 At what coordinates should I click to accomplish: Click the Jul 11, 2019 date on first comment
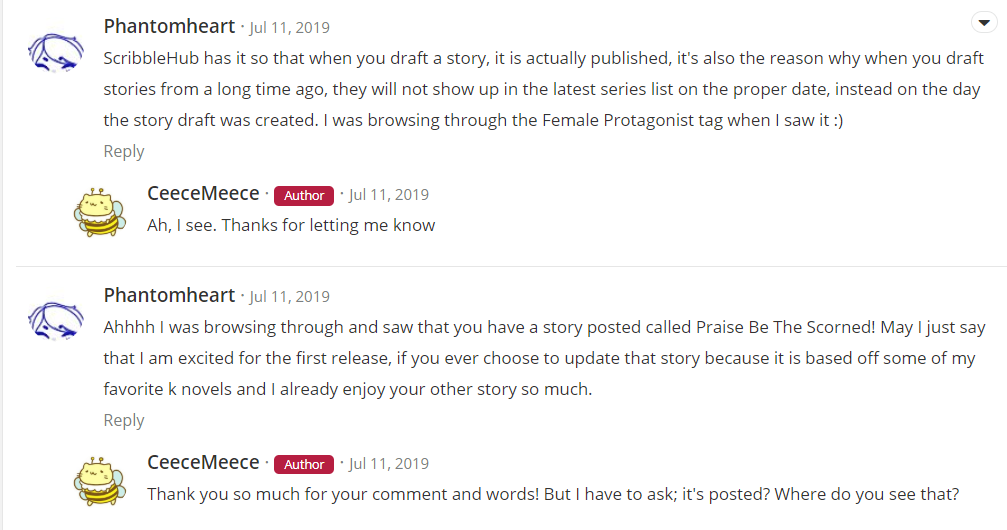[x=289, y=27]
